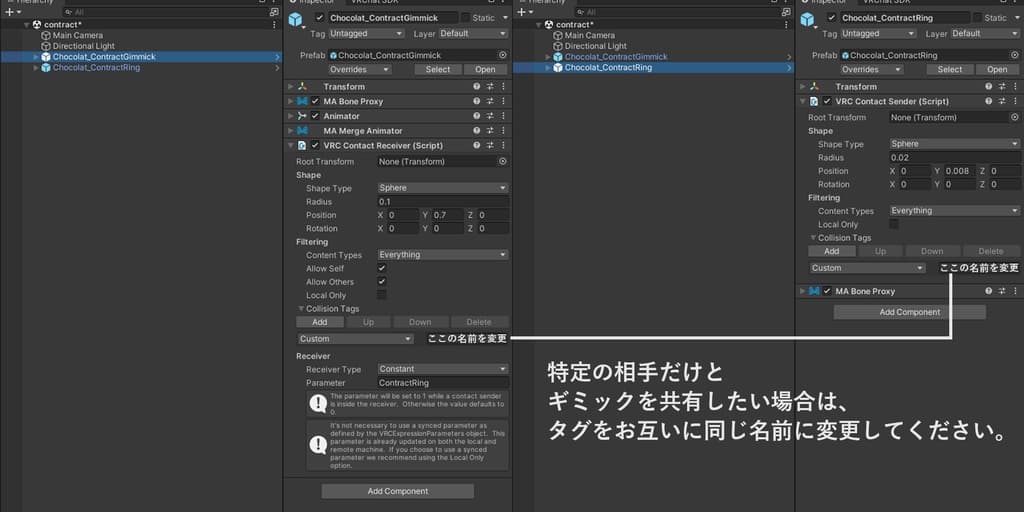The image size is (1024, 512).
Task: Open VRC Contact Receiver preset icon
Action: pos(490,146)
